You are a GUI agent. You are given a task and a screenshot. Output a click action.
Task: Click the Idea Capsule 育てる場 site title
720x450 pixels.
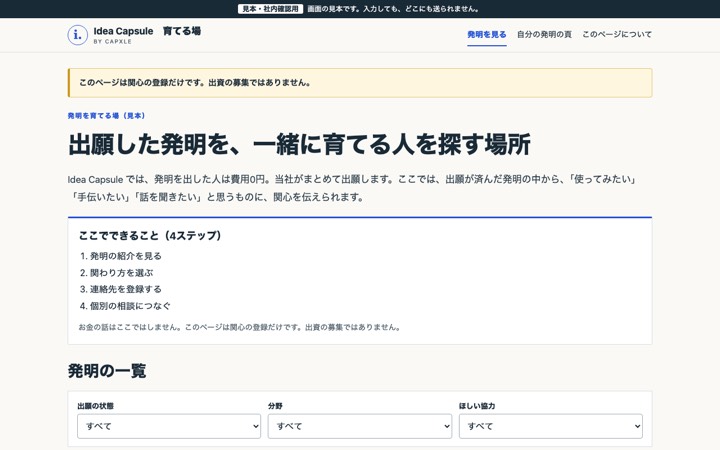[x=147, y=31]
